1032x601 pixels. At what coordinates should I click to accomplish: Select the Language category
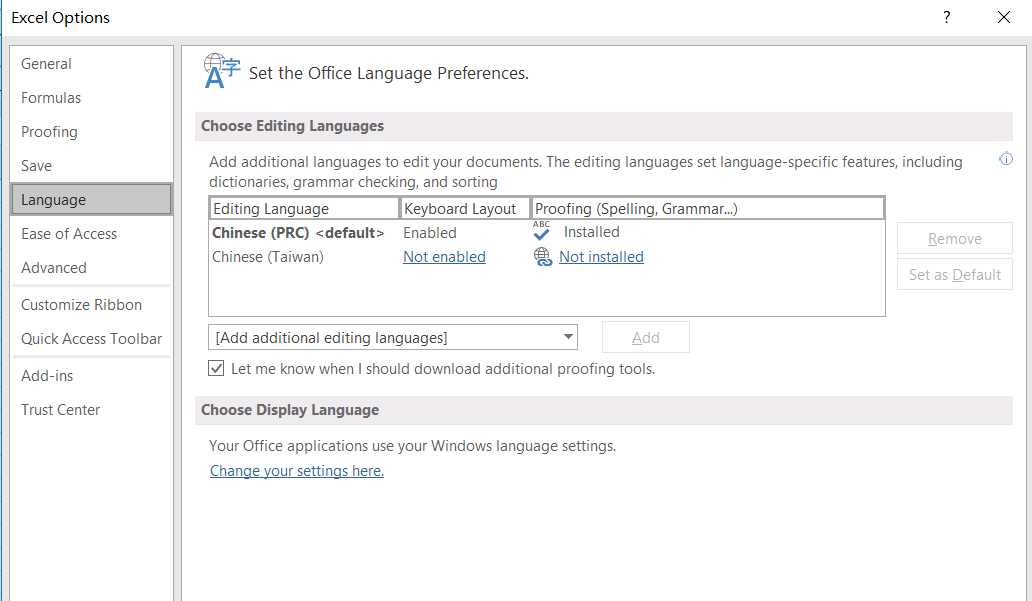point(91,199)
